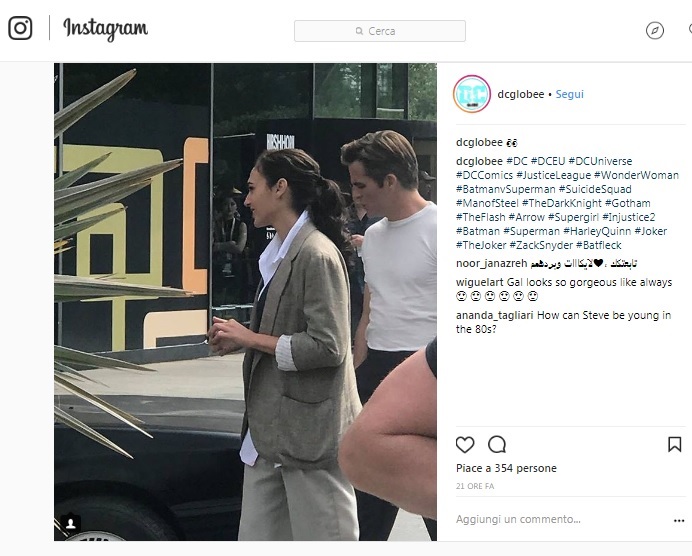Click the comment speech bubble icon

pos(497,444)
